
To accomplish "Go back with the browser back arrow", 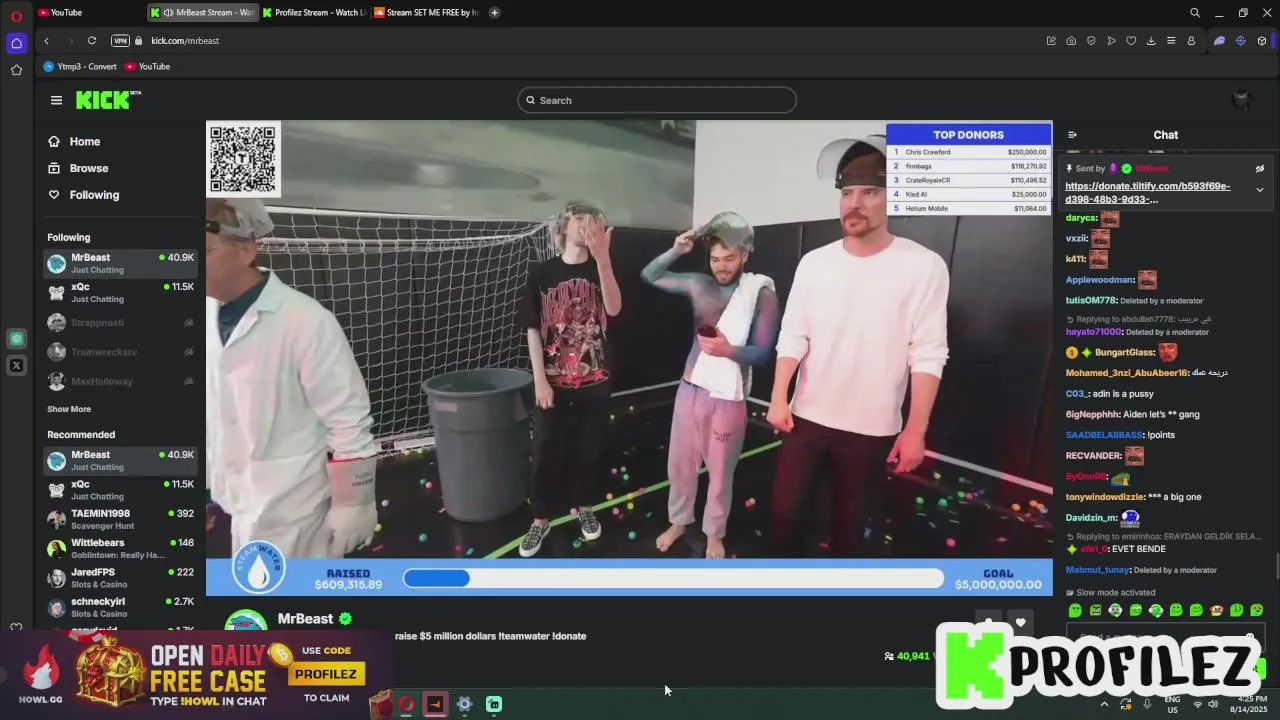I will pyautogui.click(x=46, y=41).
